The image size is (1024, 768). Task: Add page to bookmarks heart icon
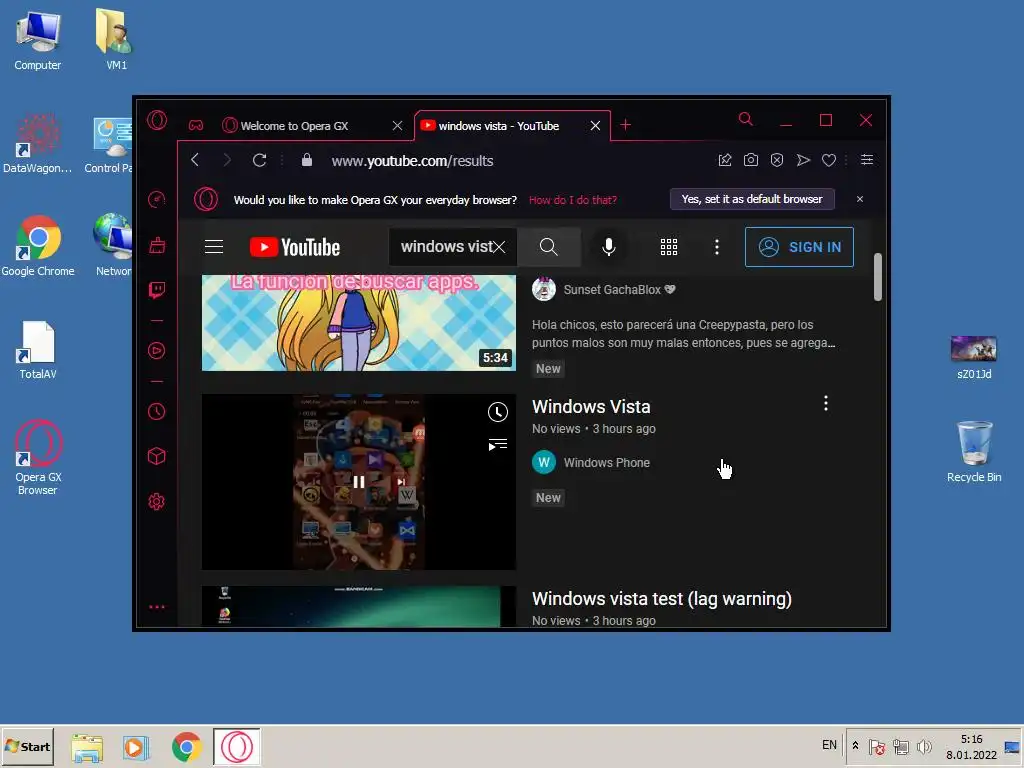click(829, 160)
